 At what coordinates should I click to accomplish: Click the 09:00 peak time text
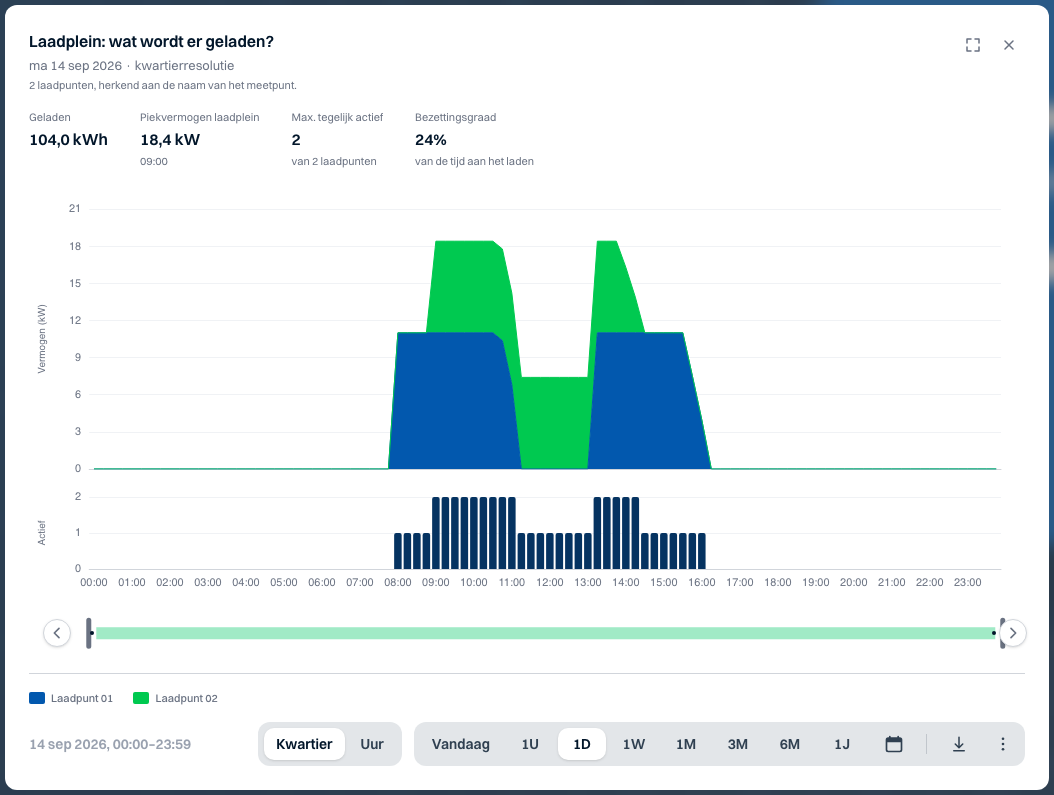pyautogui.click(x=154, y=161)
